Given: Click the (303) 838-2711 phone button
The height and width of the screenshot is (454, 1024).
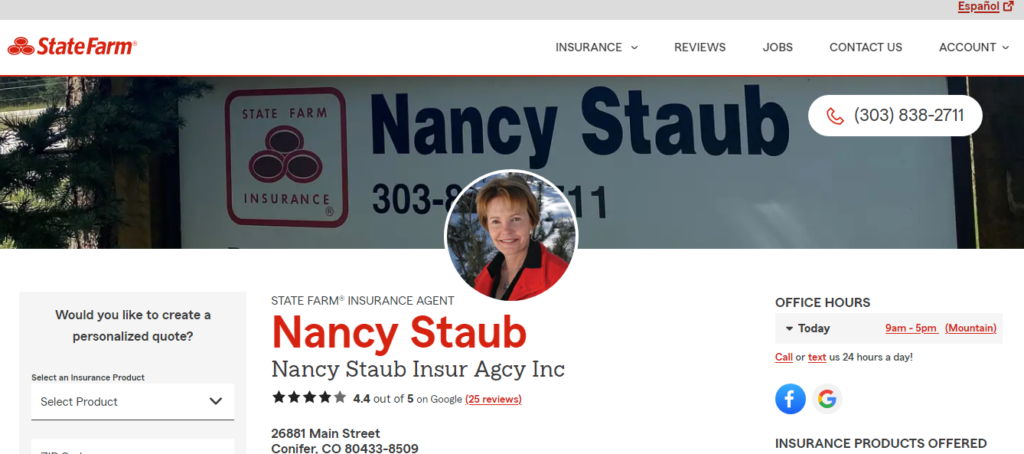Looking at the screenshot, I should pos(895,116).
